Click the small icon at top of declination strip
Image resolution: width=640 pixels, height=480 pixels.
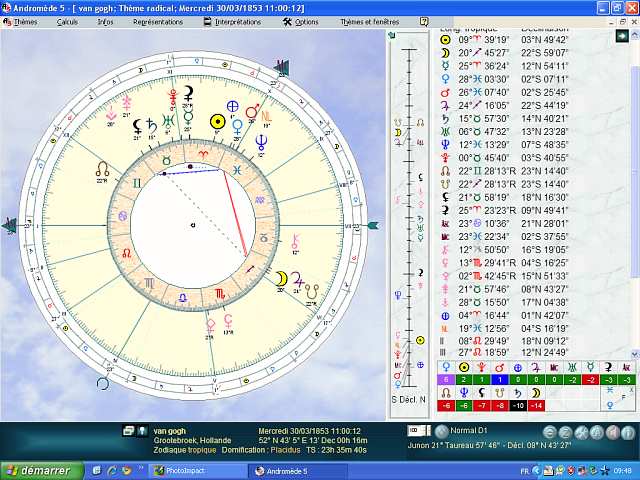(393, 35)
